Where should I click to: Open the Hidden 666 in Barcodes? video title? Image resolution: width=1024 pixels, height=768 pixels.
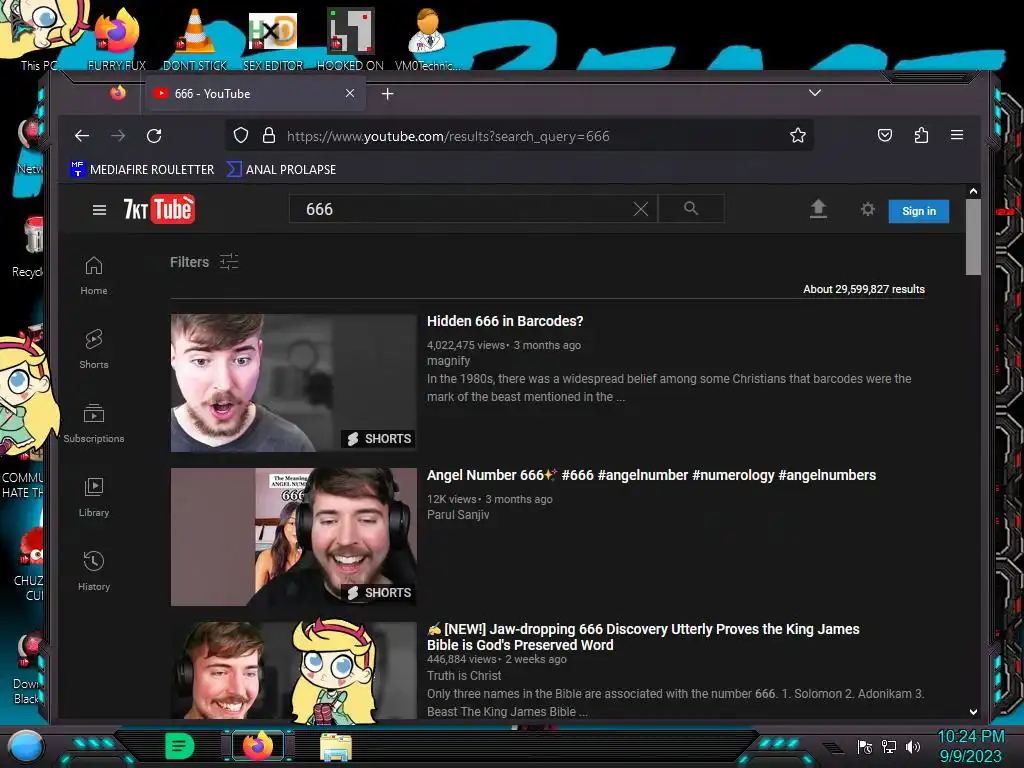click(x=505, y=321)
